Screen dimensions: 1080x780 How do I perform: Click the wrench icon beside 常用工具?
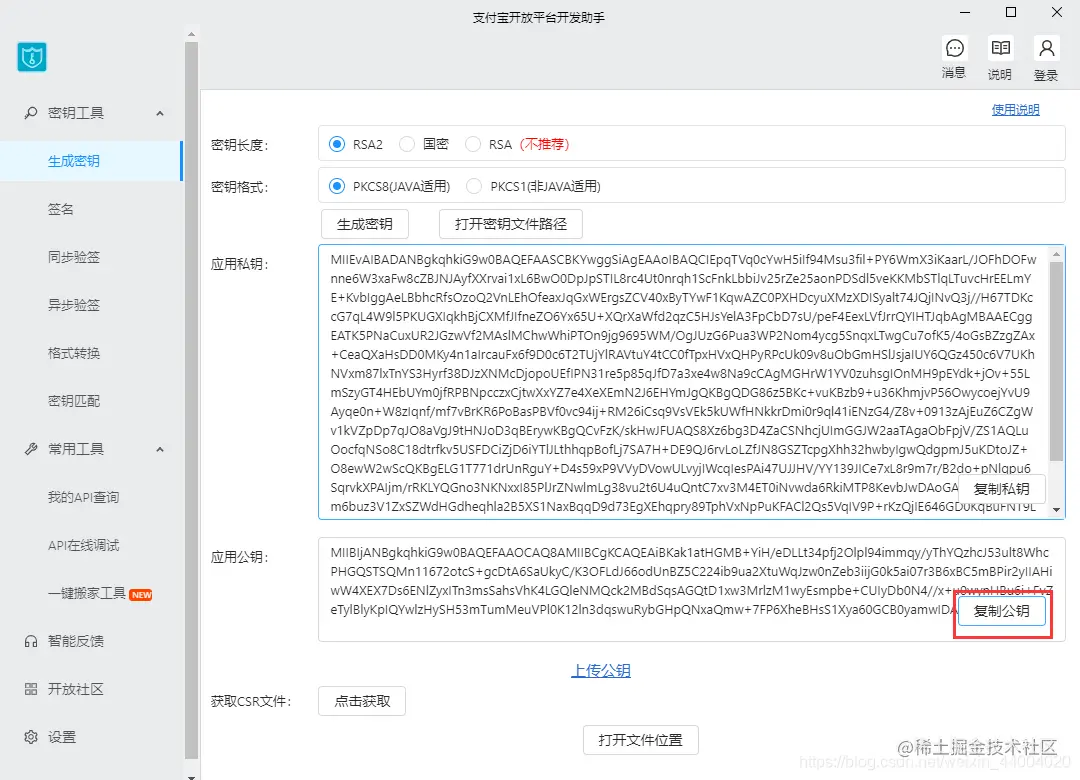[x=31, y=449]
